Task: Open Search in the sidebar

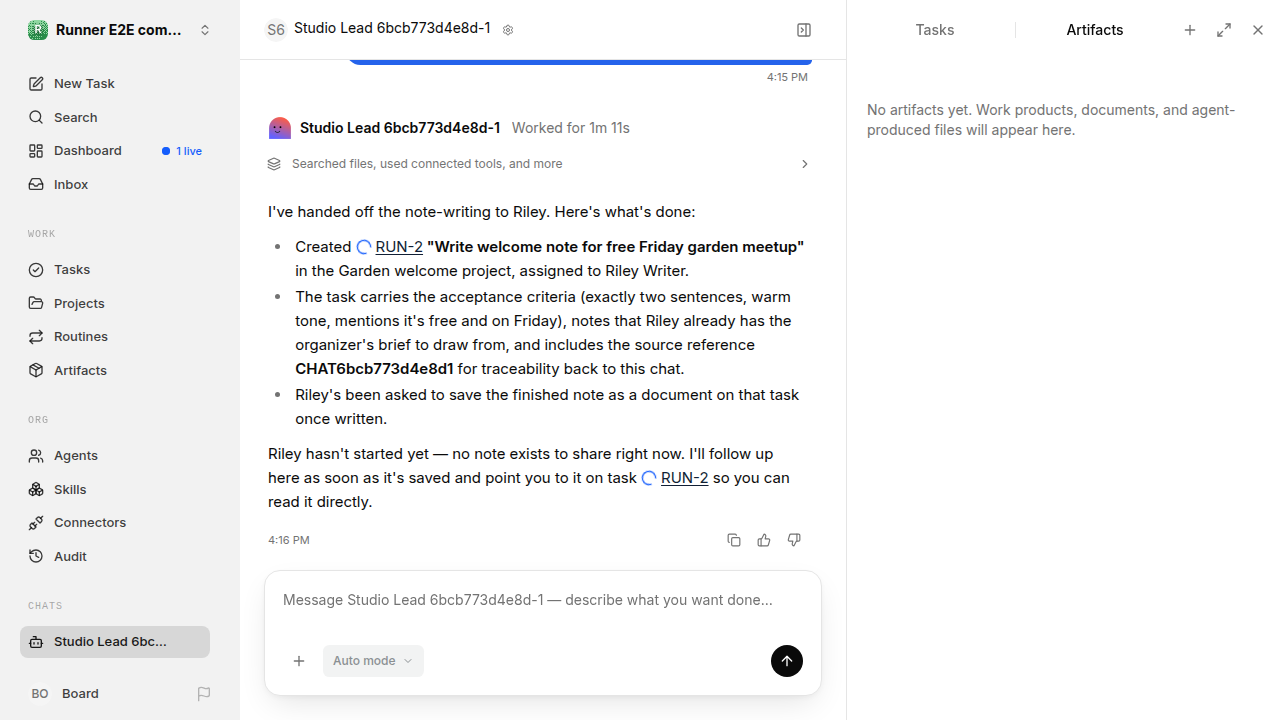Action: tap(115, 117)
